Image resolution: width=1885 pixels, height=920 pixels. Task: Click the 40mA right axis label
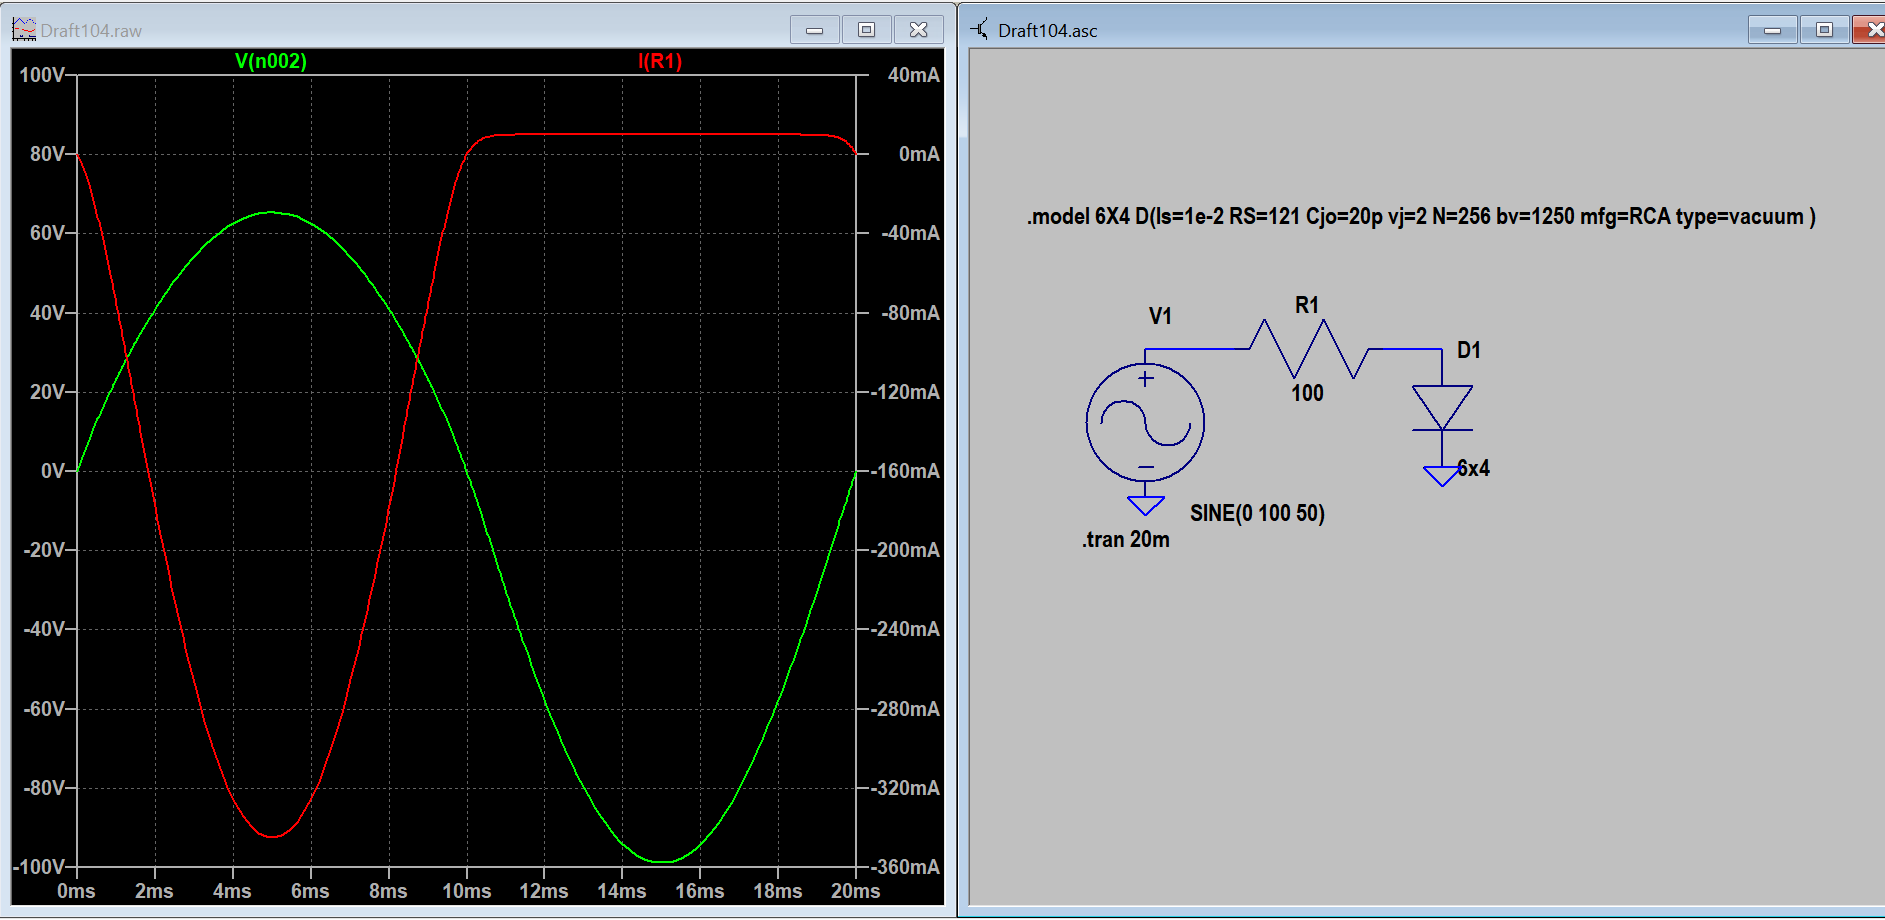click(914, 75)
